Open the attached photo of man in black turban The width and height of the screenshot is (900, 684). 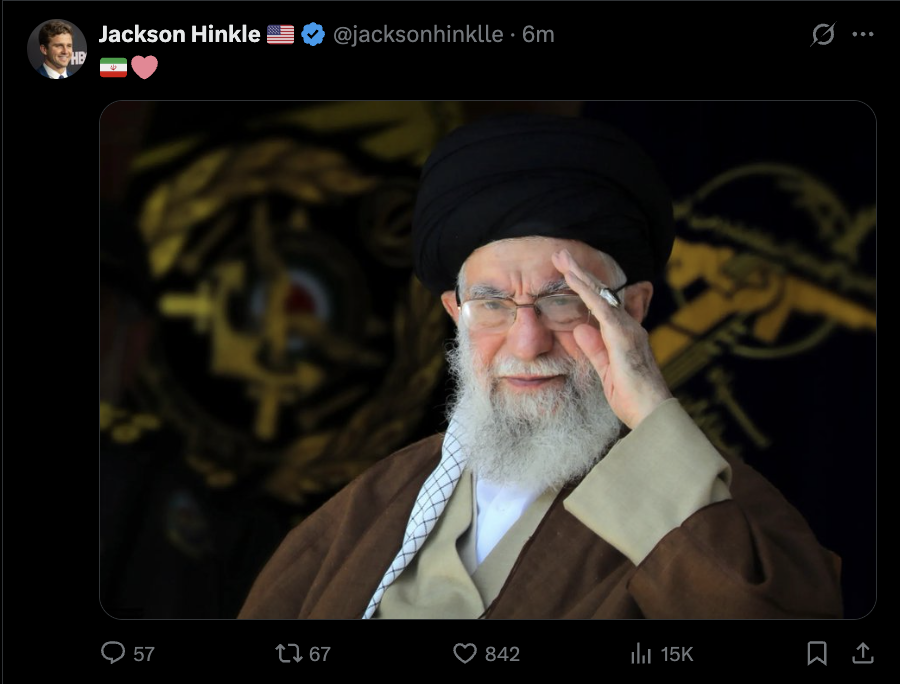(488, 360)
